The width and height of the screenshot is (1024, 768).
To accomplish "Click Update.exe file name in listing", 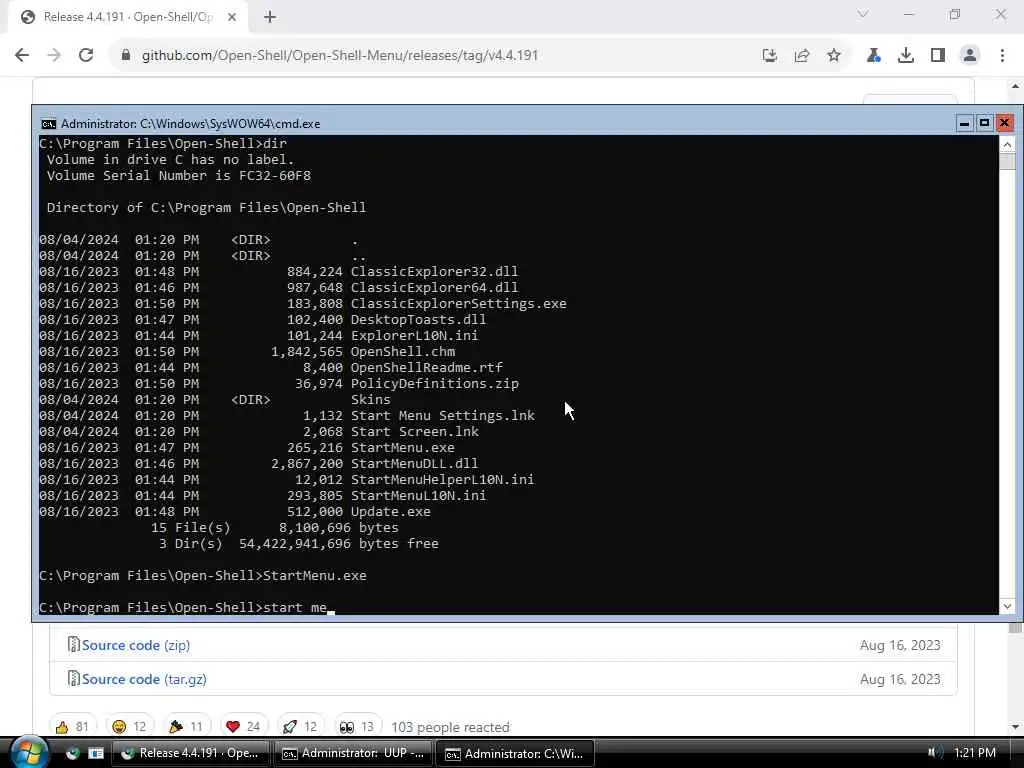I will click(x=391, y=512).
